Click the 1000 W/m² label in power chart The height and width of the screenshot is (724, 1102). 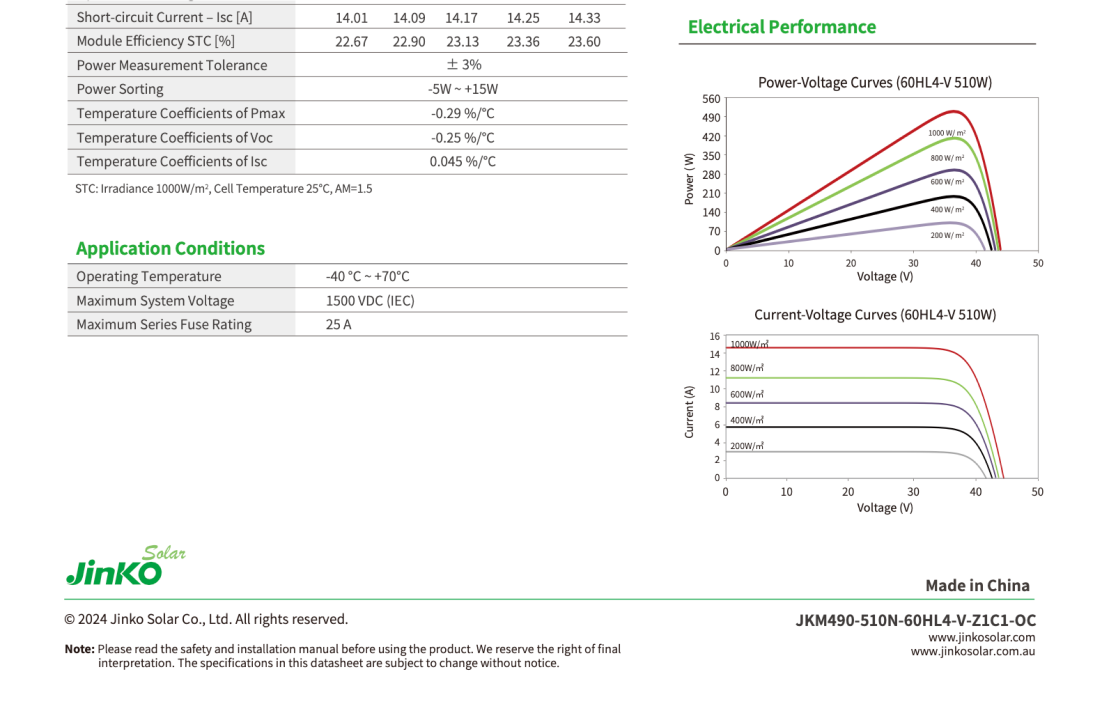tap(946, 133)
